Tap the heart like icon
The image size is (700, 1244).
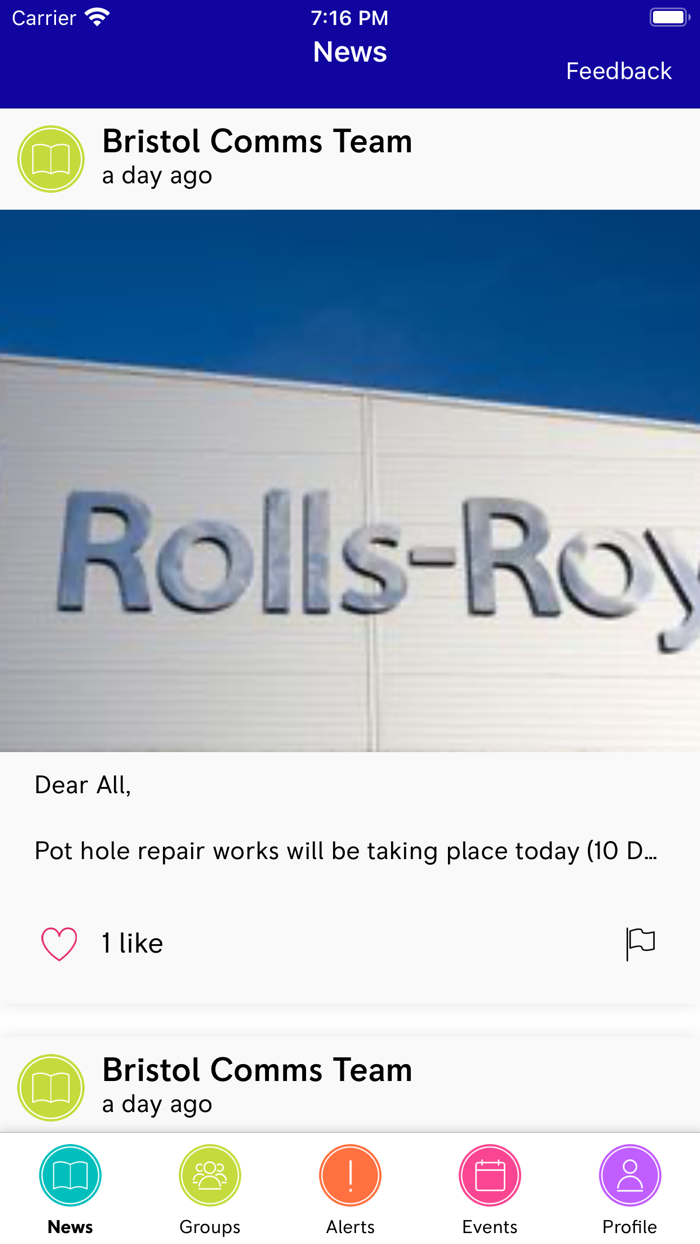59,944
